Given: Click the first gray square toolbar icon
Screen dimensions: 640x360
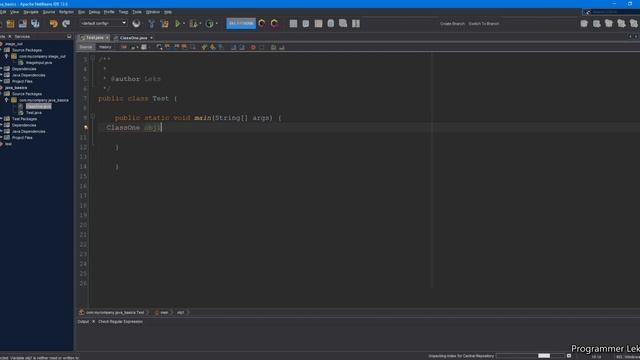Looking at the screenshot, I should click(293, 24).
